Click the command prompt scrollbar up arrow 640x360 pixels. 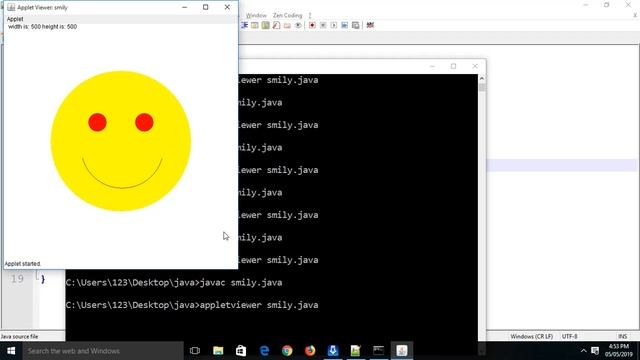pyautogui.click(x=482, y=78)
